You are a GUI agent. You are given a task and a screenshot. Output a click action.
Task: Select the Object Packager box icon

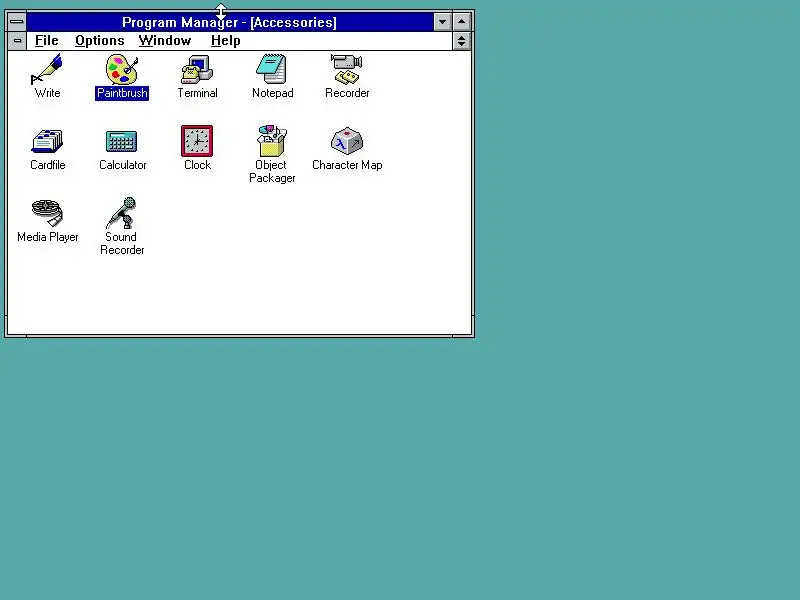coord(272,141)
